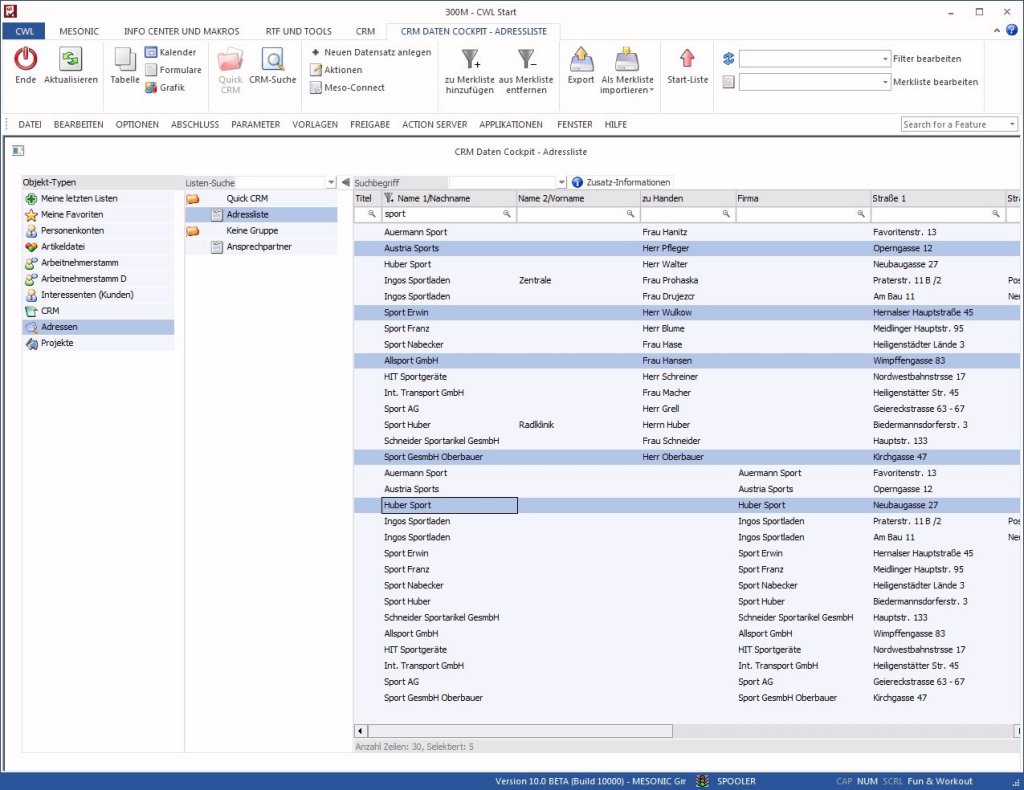Open the Listen-Suche dropdown arrow
This screenshot has width=1024, height=790.
pos(331,183)
